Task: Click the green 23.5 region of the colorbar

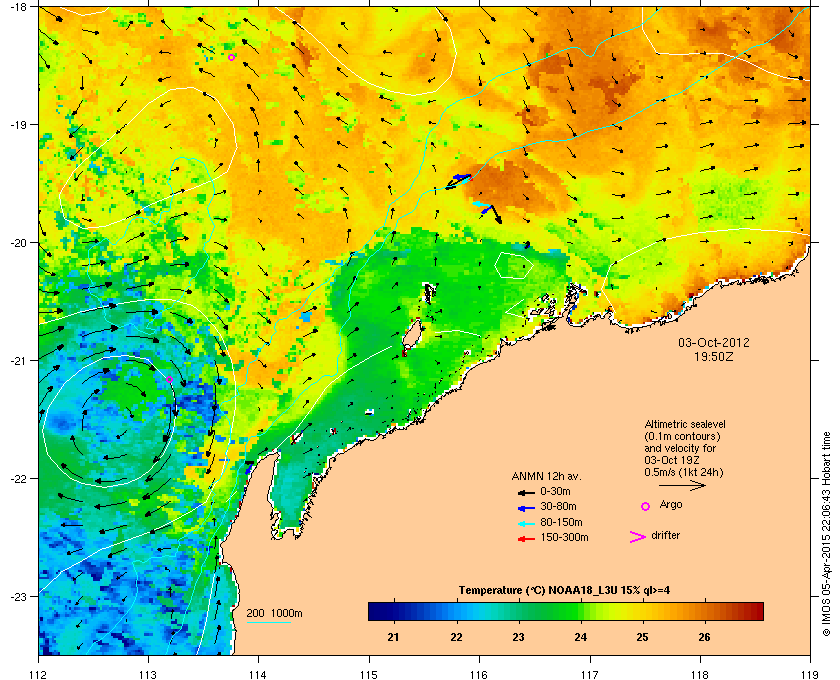Action: [550, 611]
